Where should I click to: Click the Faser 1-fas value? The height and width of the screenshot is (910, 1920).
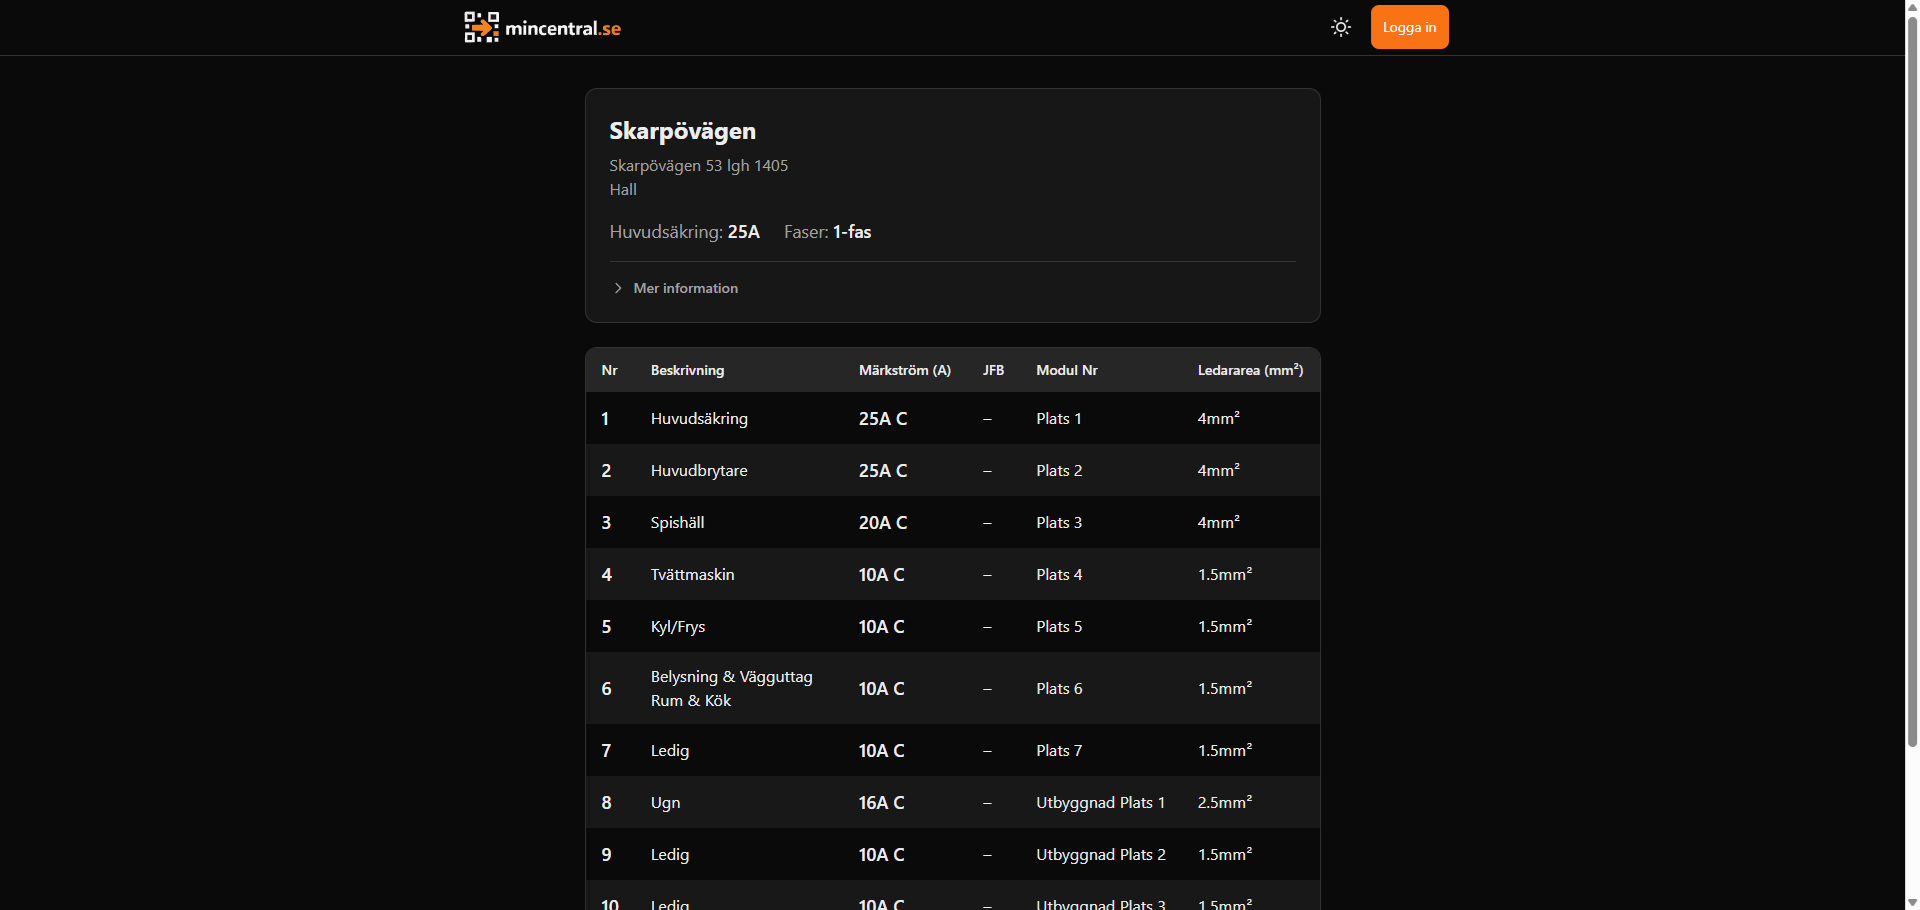(x=852, y=232)
